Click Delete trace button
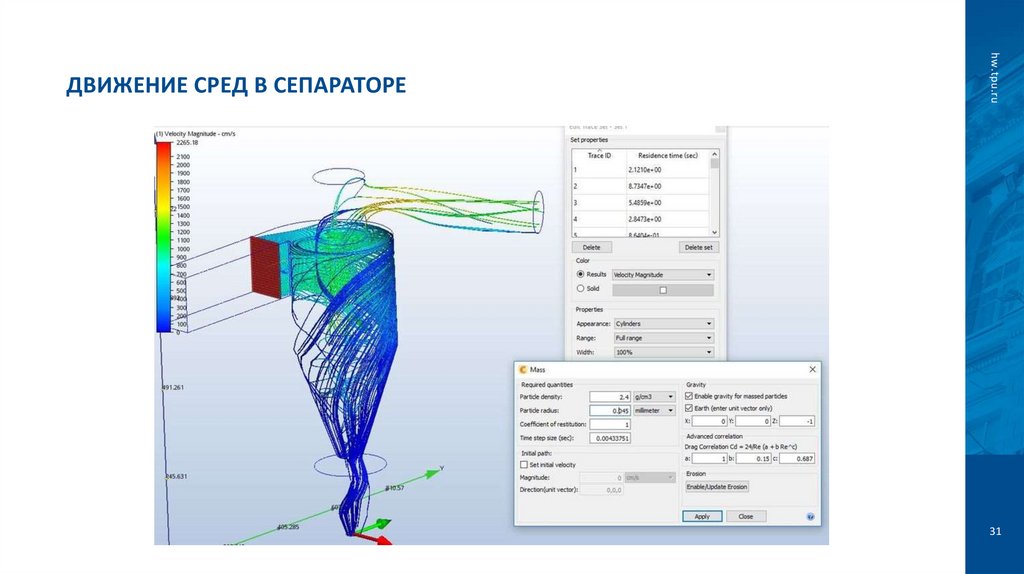Viewport: 1024px width, 574px height. pos(592,247)
